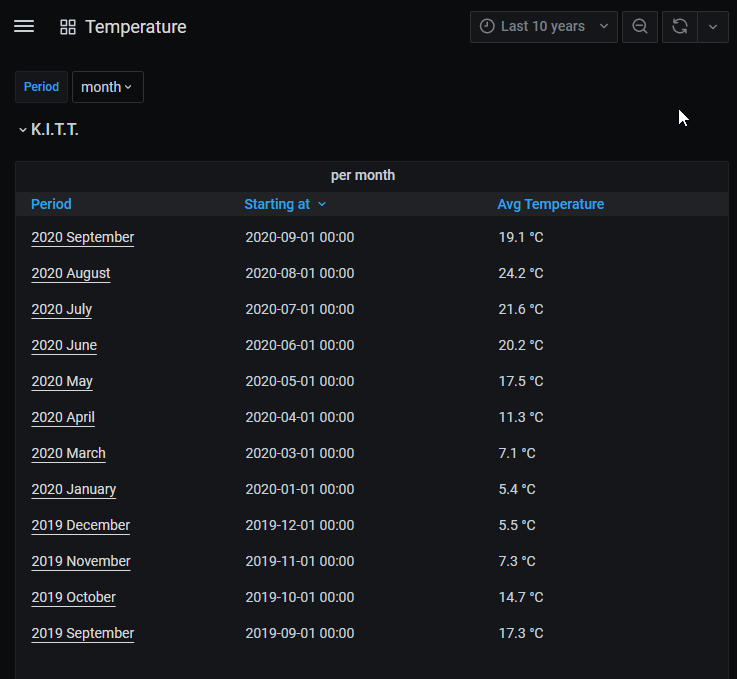This screenshot has height=679, width=737.
Task: Click the 14.7 °C temperature value
Action: click(x=521, y=597)
